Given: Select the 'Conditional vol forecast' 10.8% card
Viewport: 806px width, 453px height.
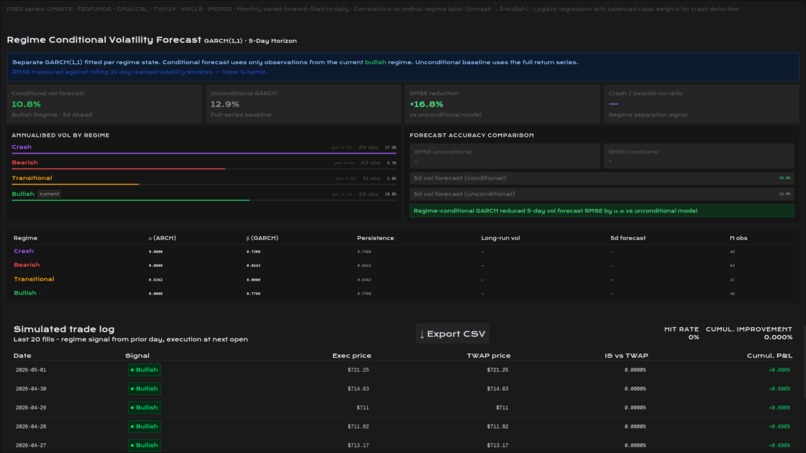Looking at the screenshot, I should click(x=104, y=104).
